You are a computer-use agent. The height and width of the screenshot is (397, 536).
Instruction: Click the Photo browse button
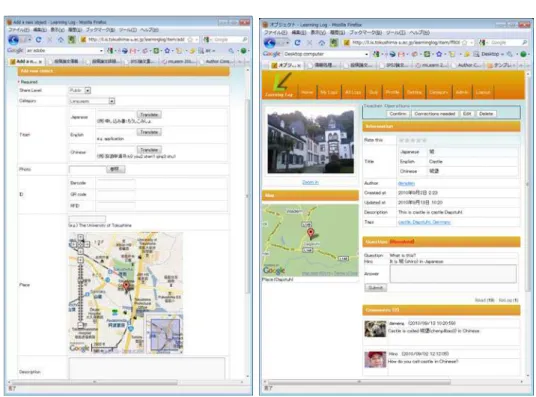point(116,169)
